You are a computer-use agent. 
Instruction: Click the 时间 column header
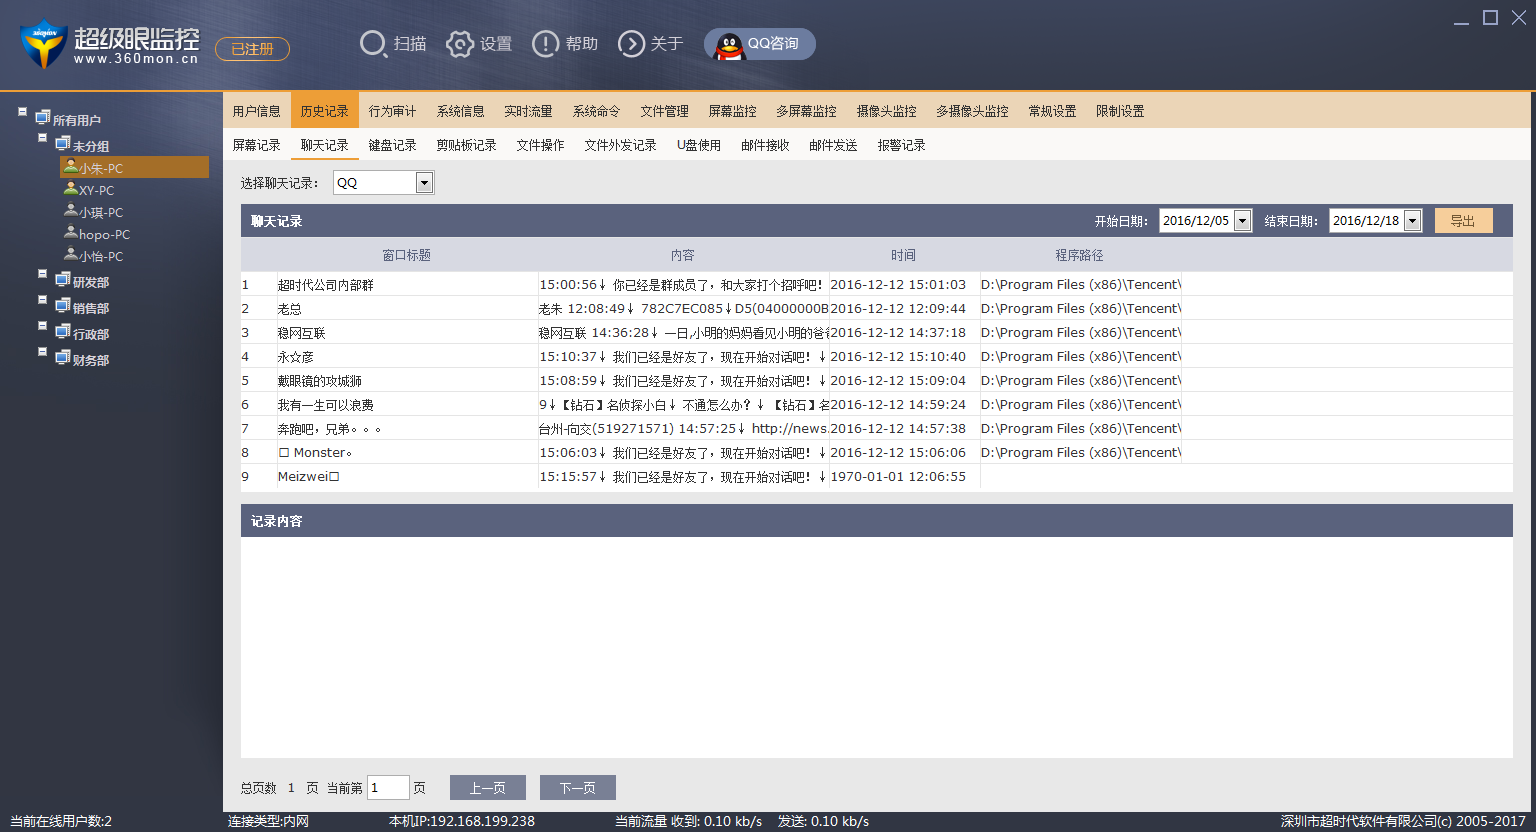click(x=904, y=255)
